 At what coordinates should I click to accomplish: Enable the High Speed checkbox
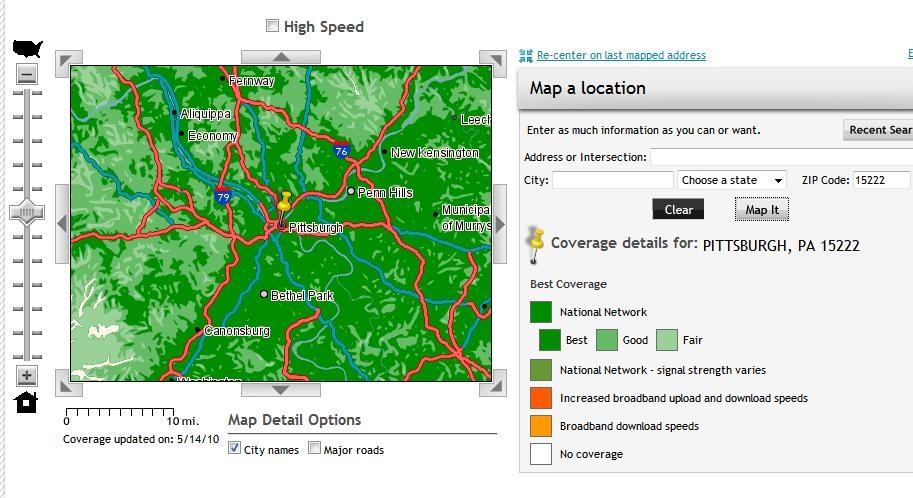(272, 27)
